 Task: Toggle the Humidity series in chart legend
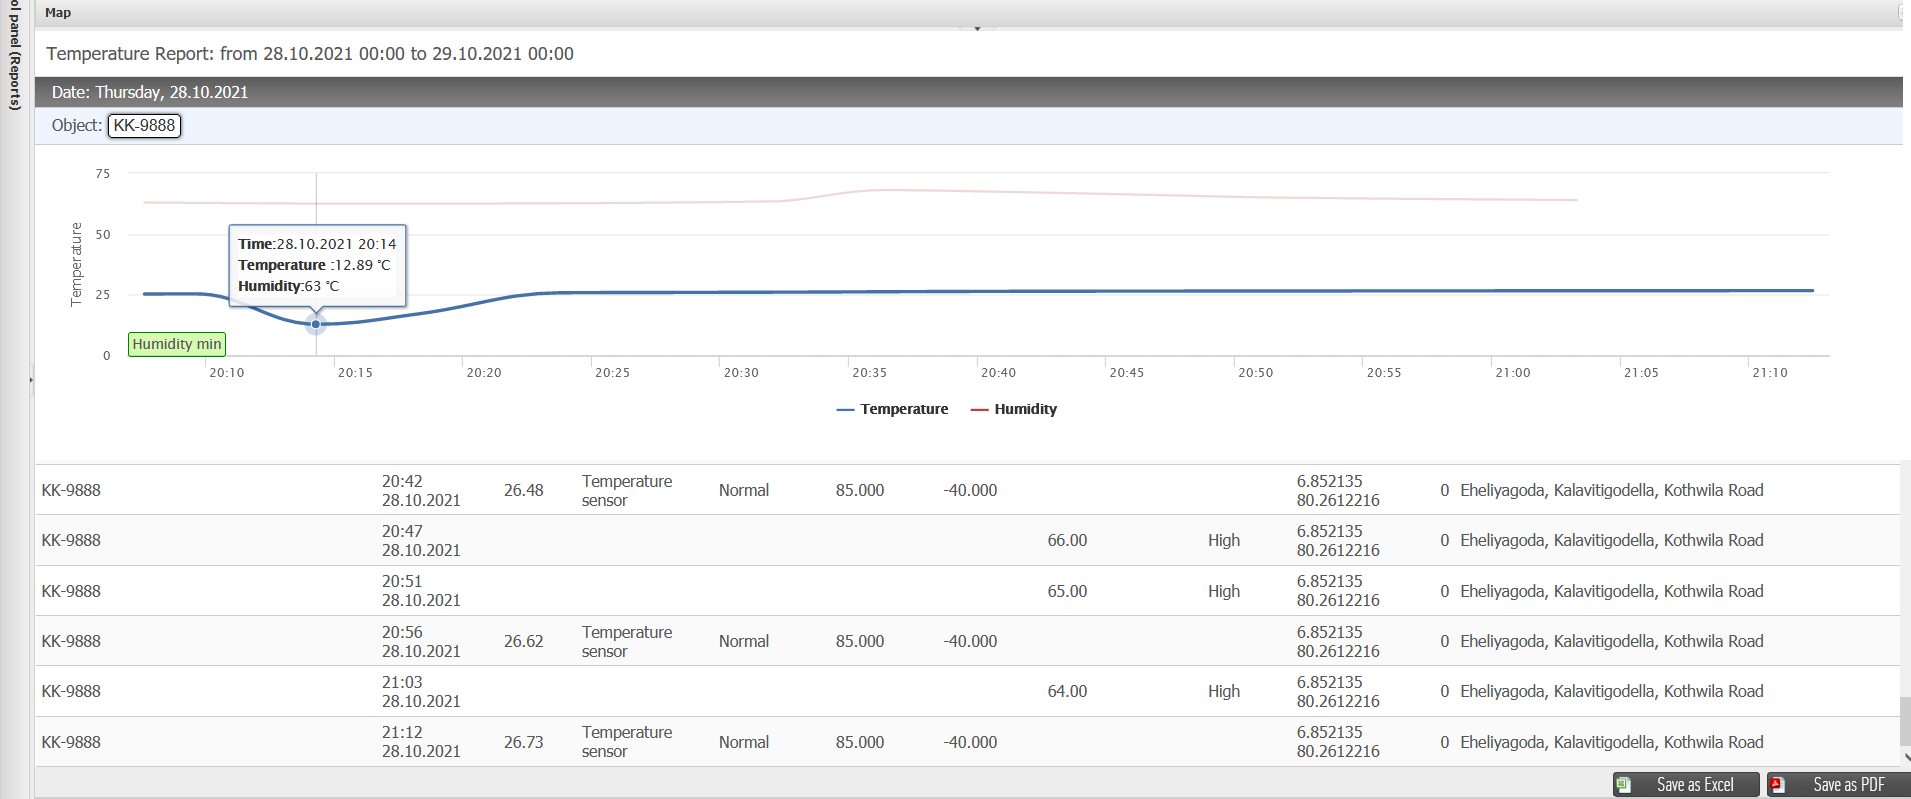(x=1014, y=409)
